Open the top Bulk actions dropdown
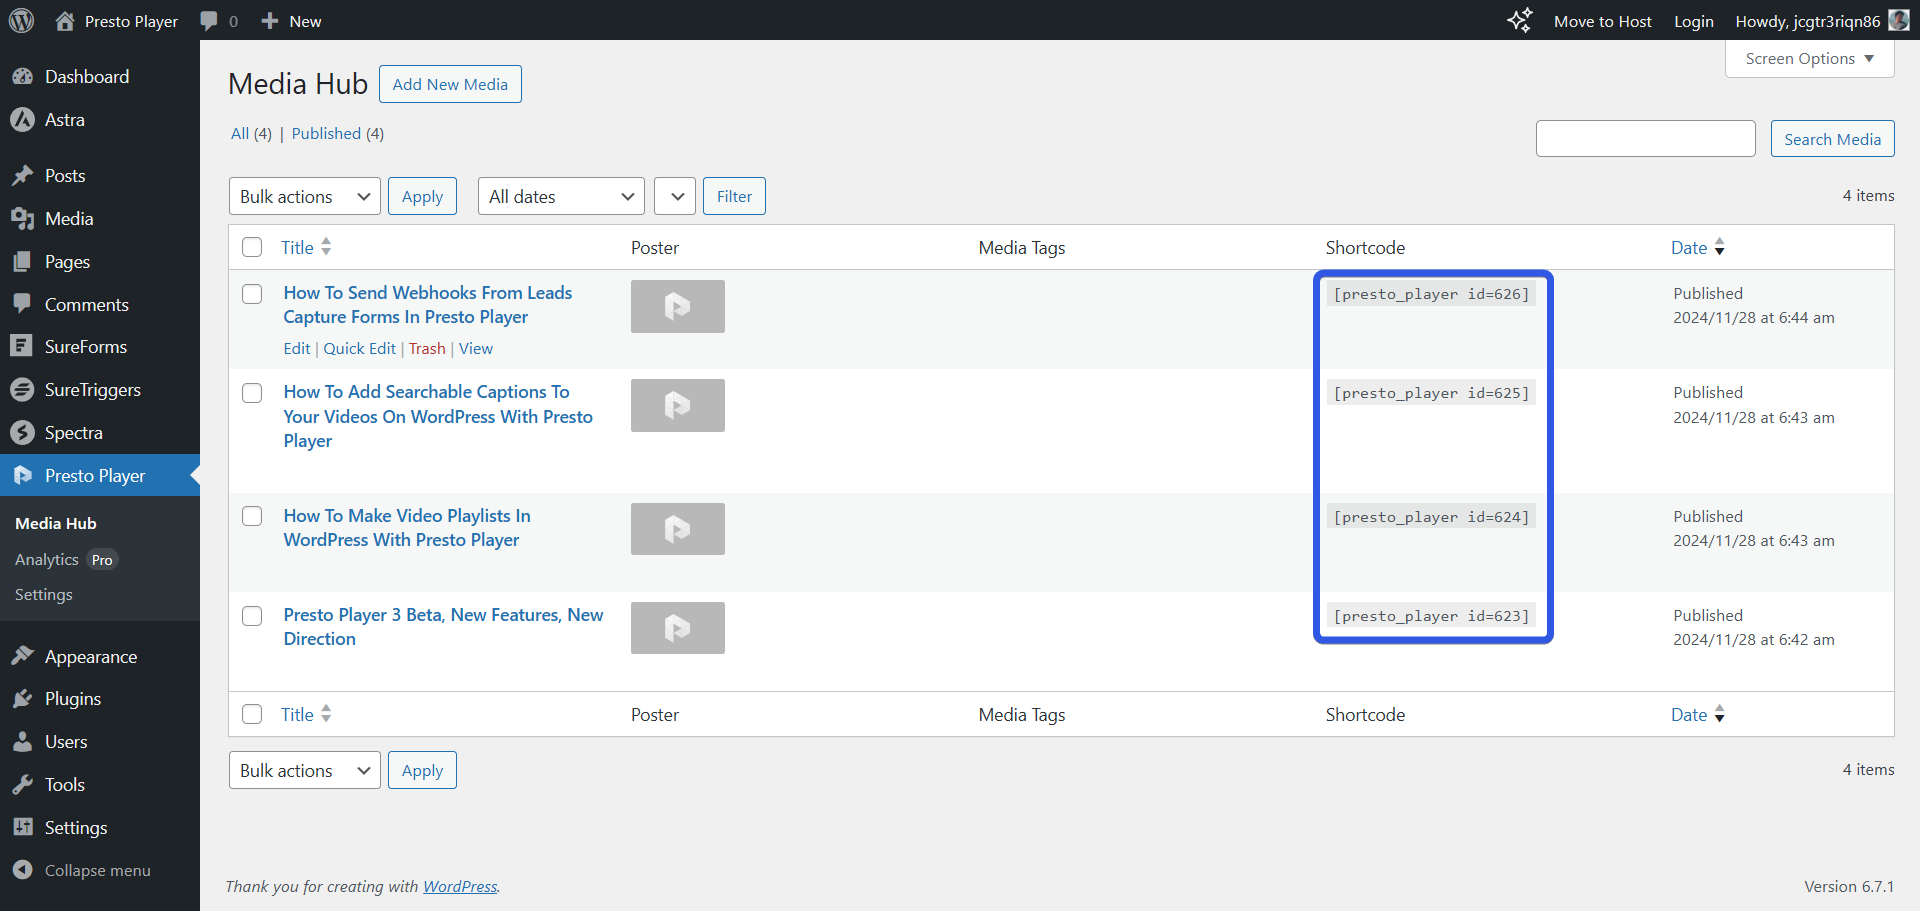 pos(304,196)
